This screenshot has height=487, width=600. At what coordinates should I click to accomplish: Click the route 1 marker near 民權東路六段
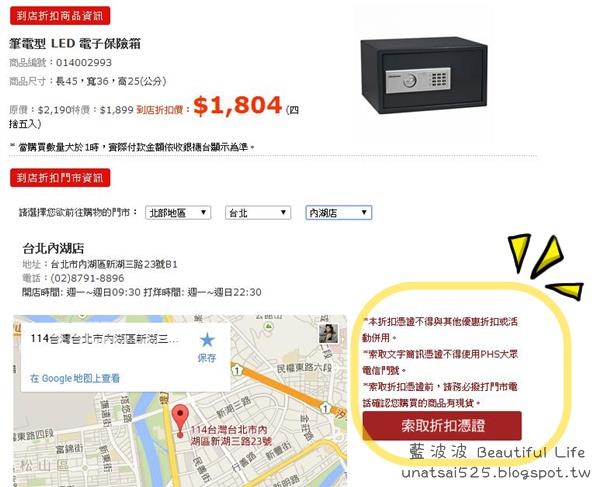point(237,370)
